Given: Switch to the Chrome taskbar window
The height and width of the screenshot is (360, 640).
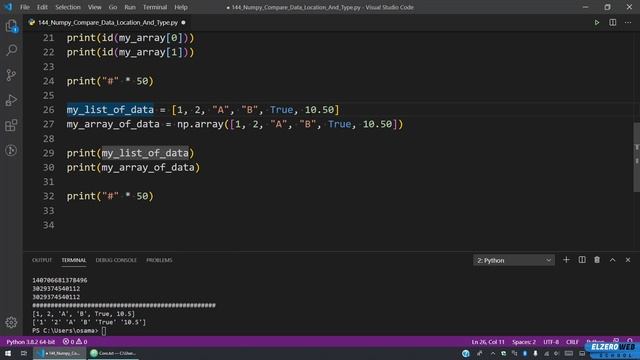Looking at the screenshot, I should click(113, 353).
